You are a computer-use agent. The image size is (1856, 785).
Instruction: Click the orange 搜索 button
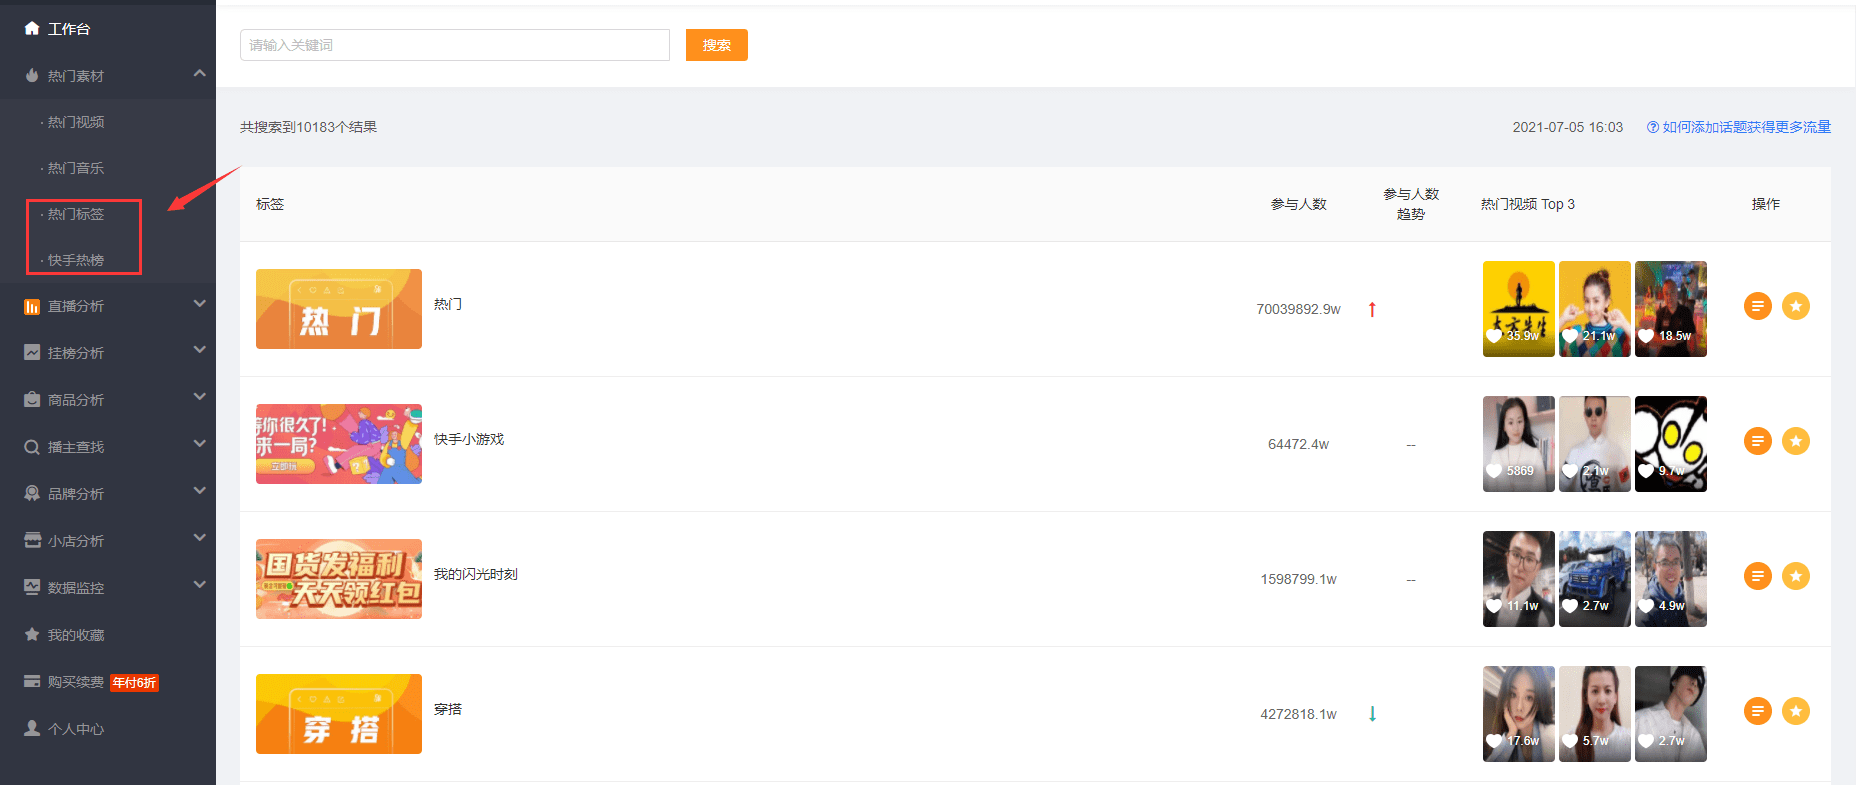click(x=717, y=45)
